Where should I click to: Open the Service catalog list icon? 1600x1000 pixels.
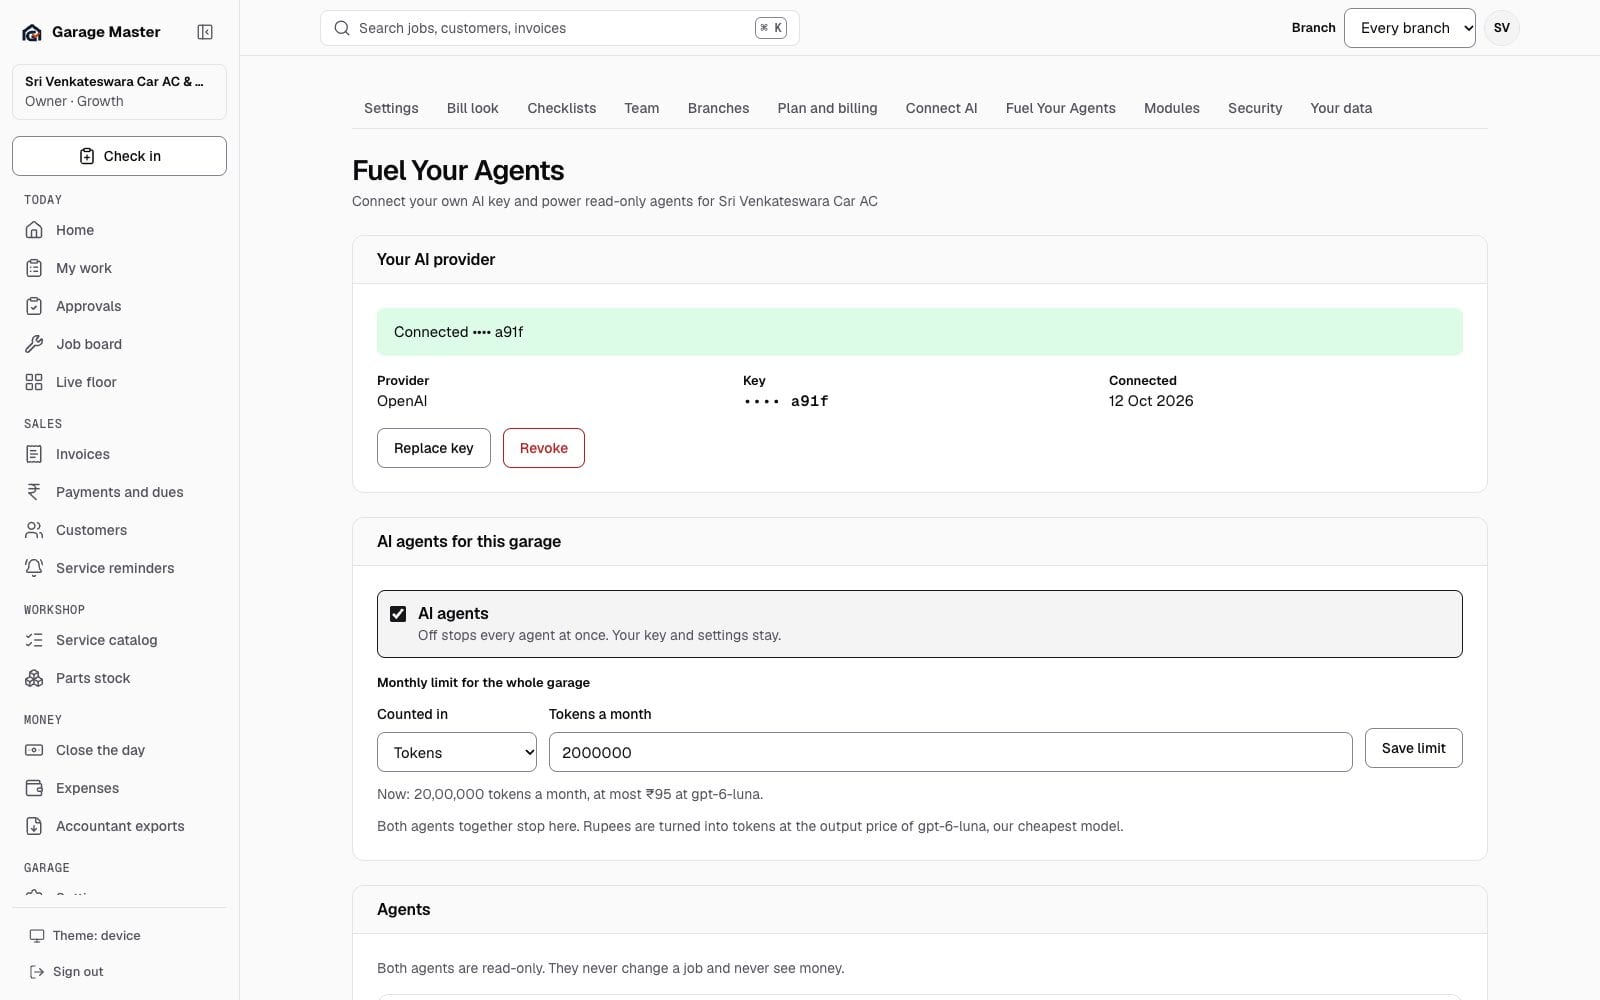(x=34, y=640)
